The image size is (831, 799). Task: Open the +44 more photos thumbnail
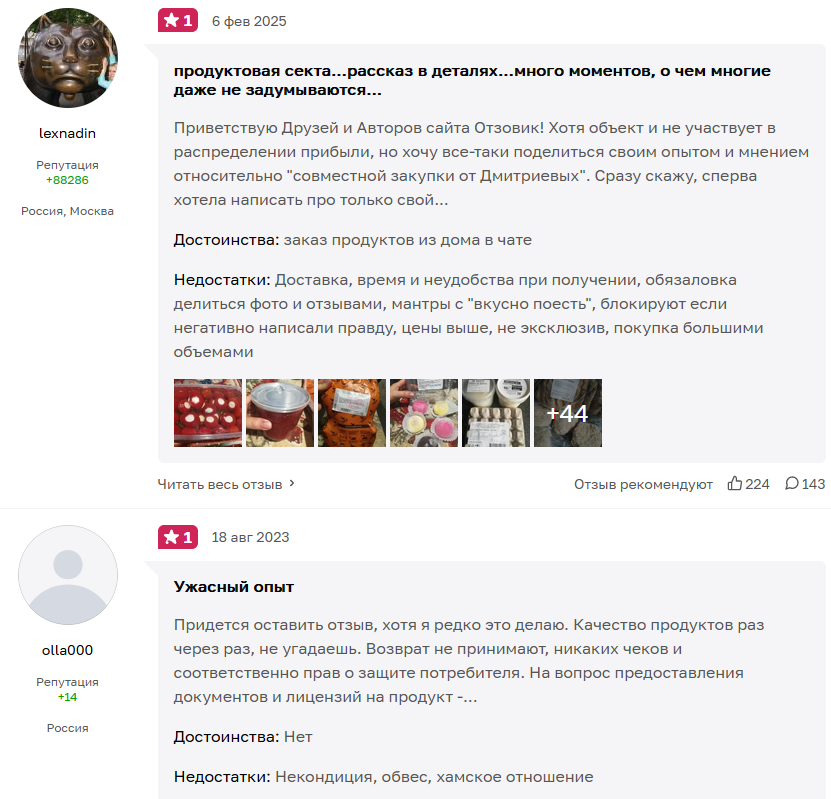tap(568, 413)
